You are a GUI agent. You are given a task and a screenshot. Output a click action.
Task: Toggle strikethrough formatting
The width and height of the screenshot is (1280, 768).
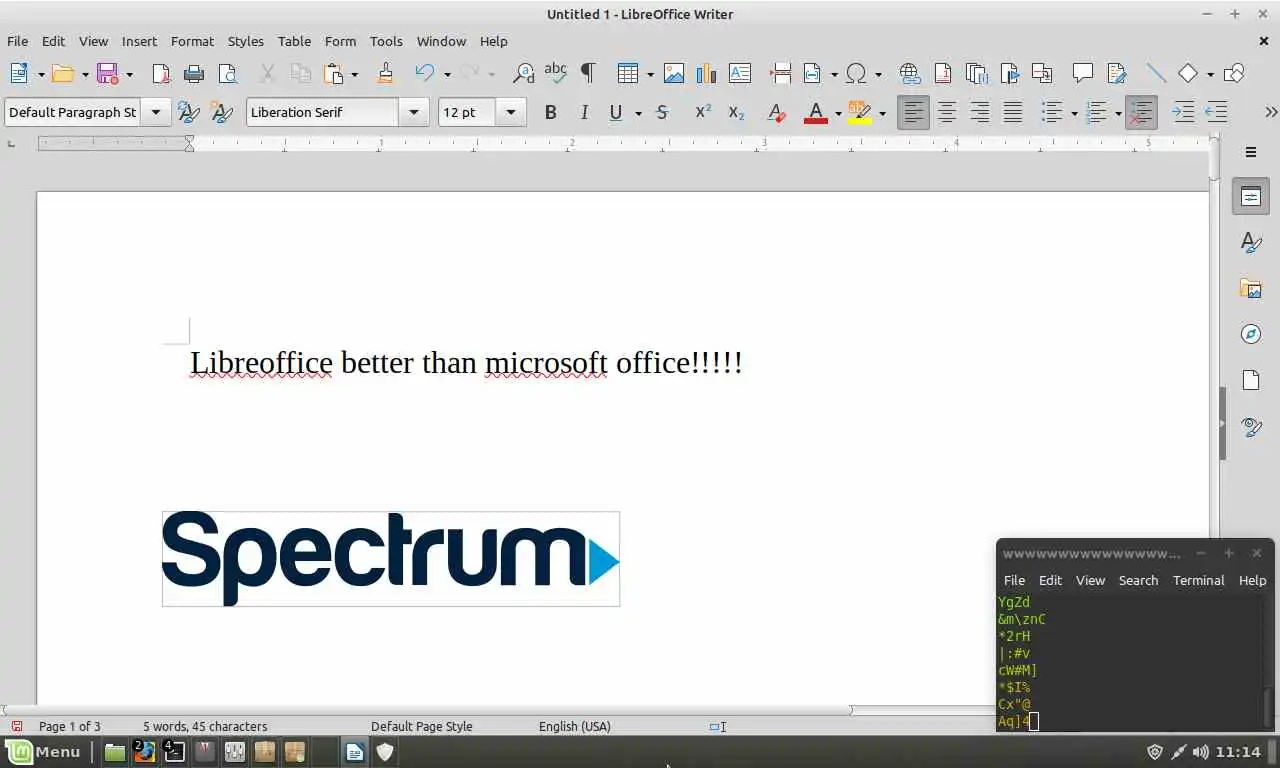click(x=662, y=112)
